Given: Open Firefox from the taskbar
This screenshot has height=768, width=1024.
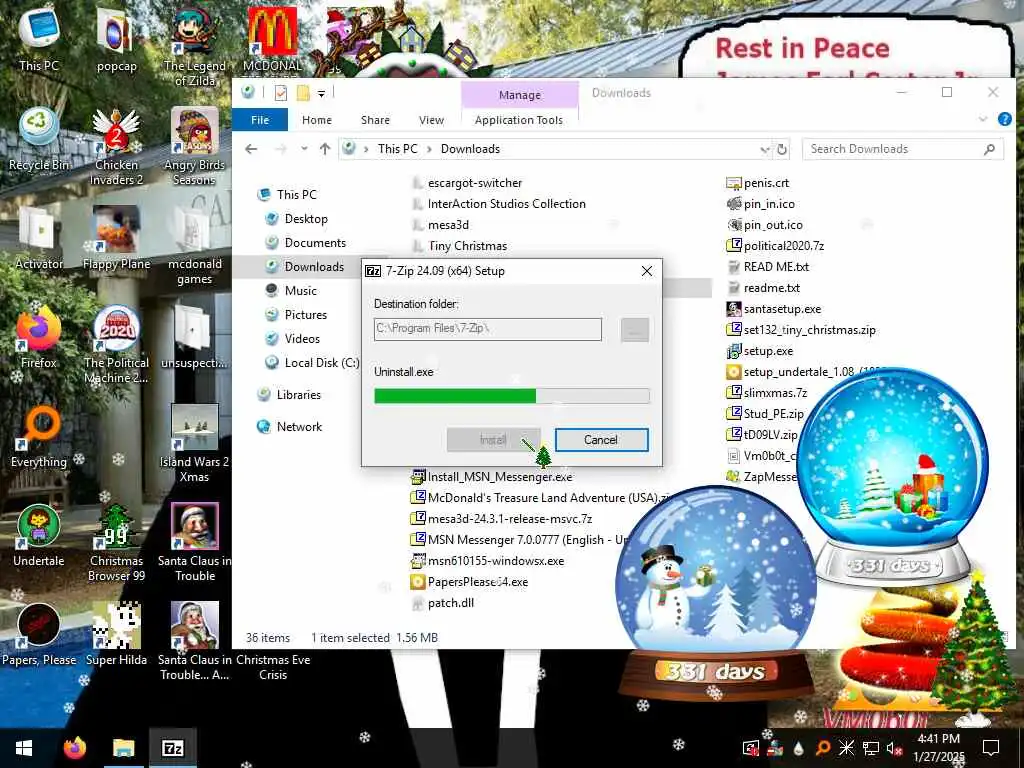Looking at the screenshot, I should click(x=74, y=748).
